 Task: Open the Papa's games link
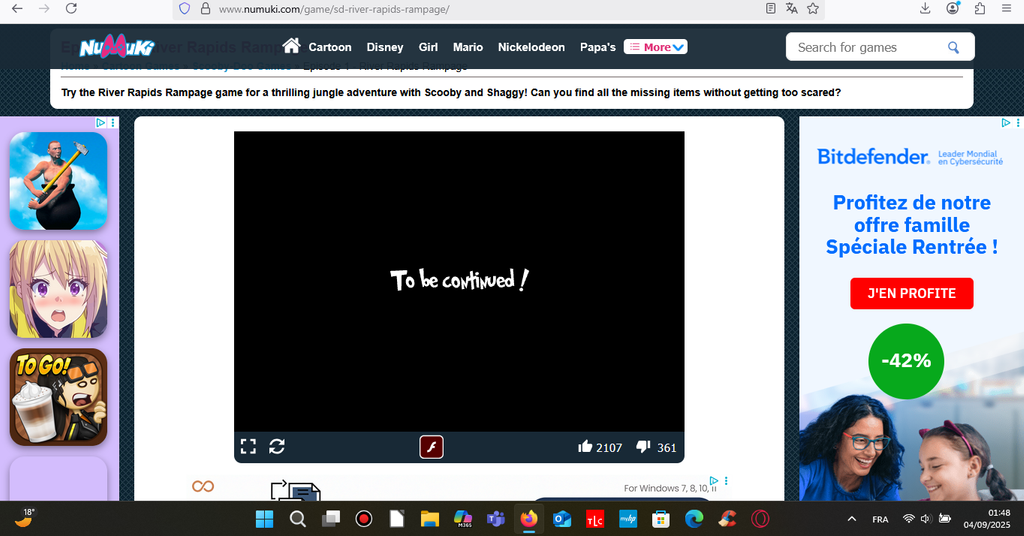point(597,47)
